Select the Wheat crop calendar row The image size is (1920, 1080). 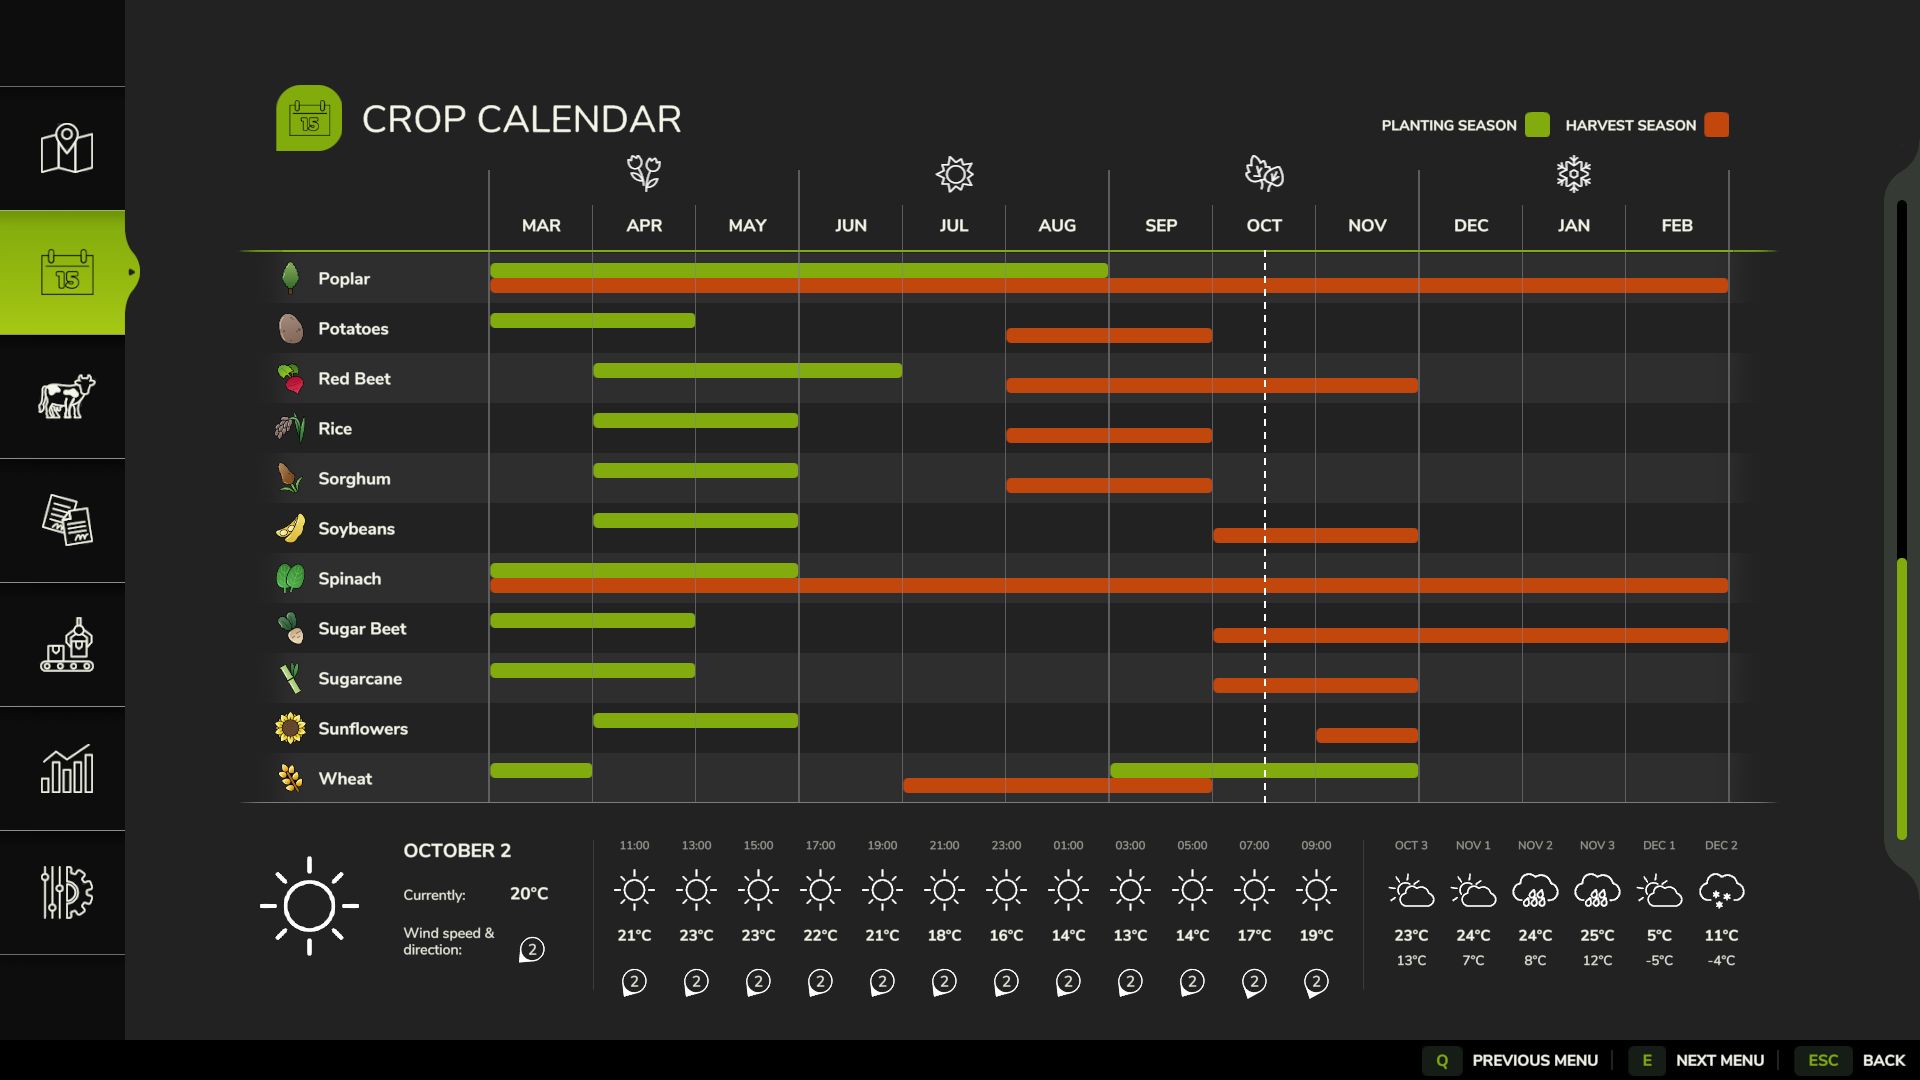pyautogui.click(x=343, y=778)
